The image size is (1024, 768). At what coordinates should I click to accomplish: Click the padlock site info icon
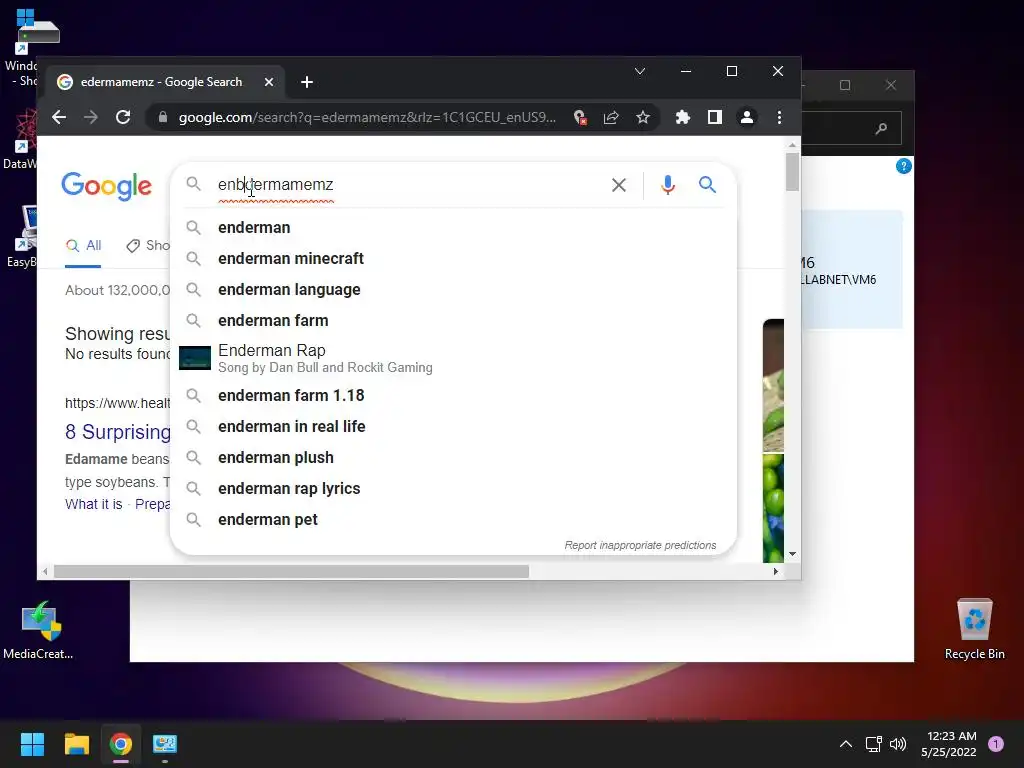[163, 118]
